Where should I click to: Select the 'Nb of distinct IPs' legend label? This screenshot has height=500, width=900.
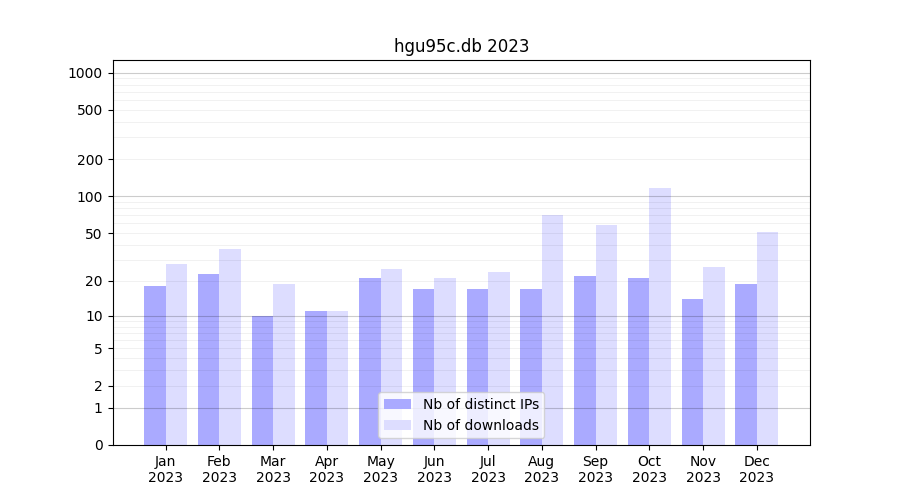tap(480, 404)
